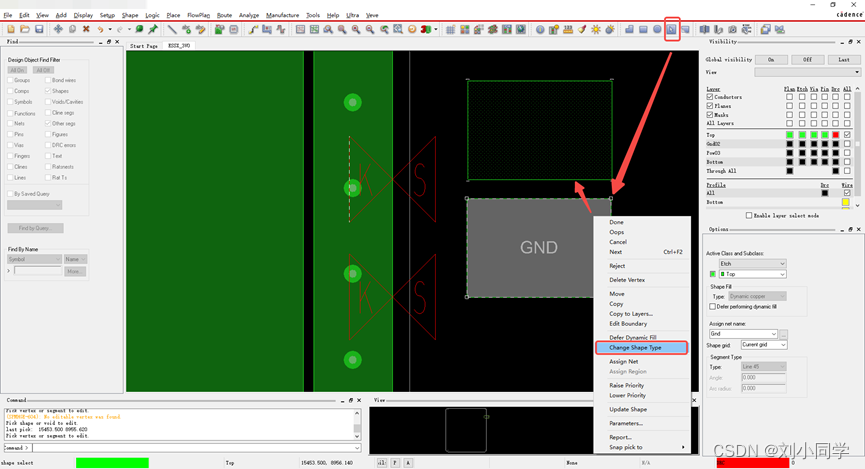865x469 pixels.
Task: Click the Save file toolbar icon
Action: 39,29
